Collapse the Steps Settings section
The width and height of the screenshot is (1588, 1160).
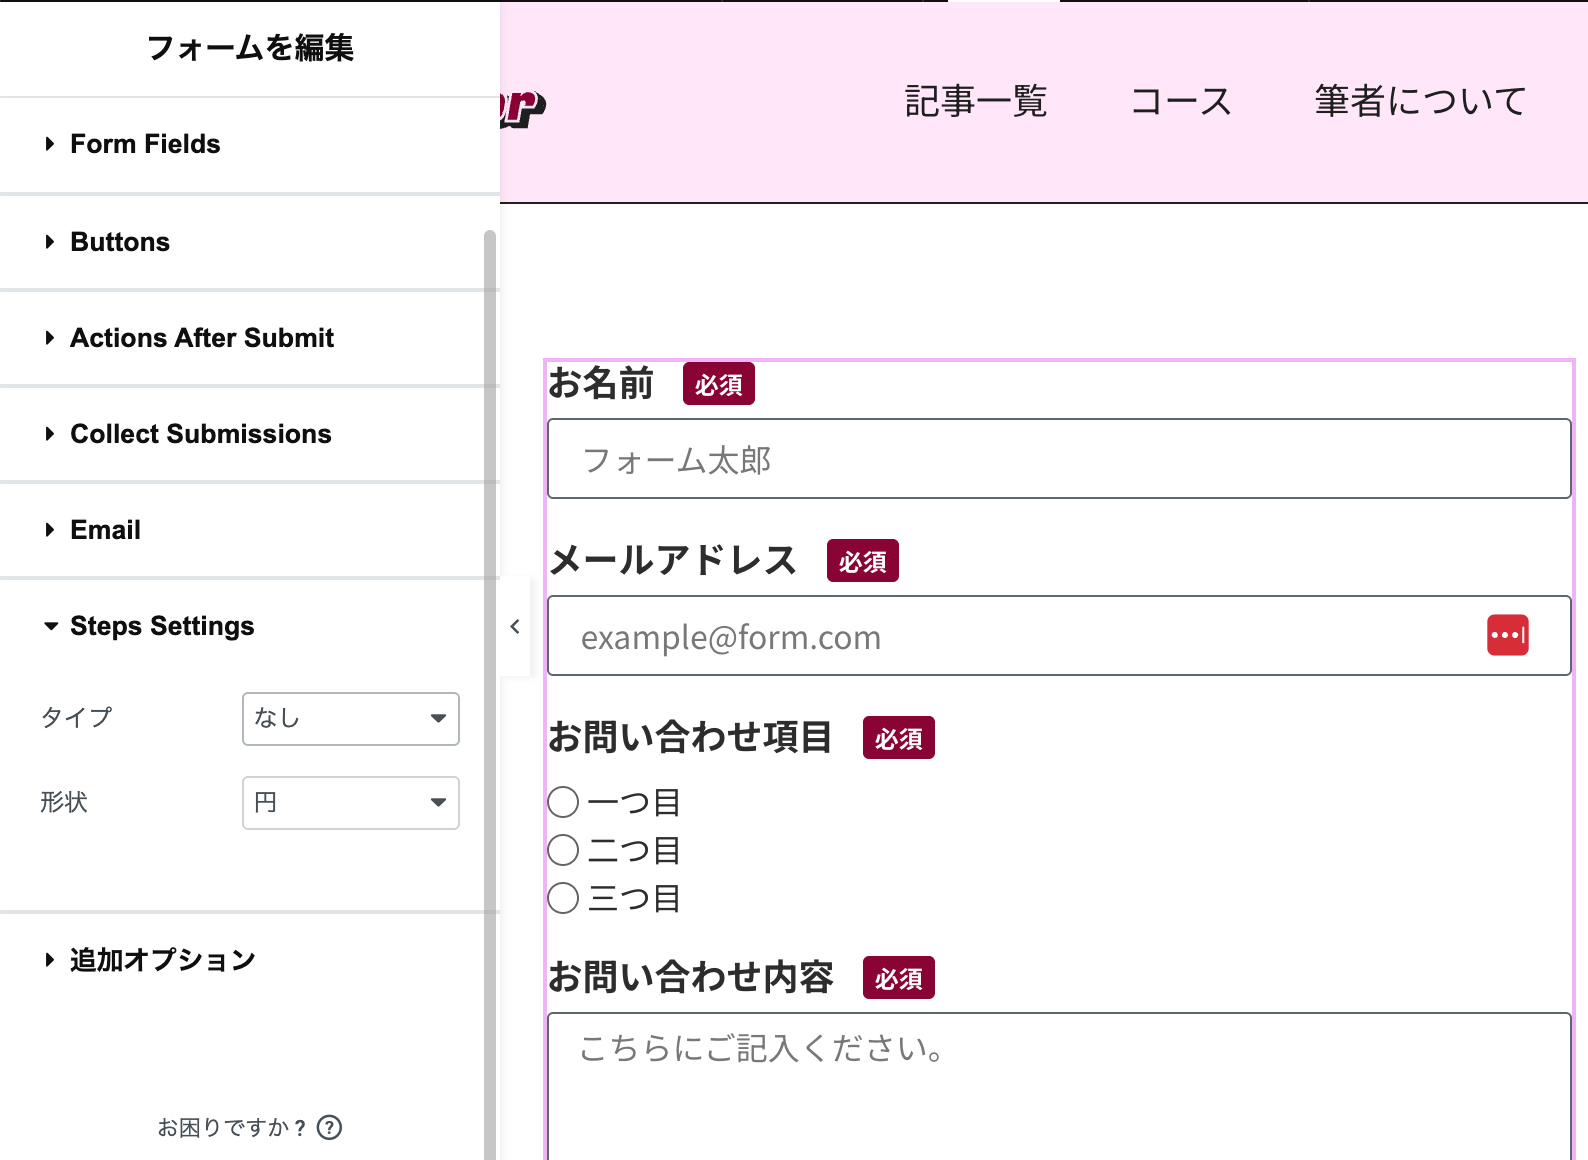[162, 626]
